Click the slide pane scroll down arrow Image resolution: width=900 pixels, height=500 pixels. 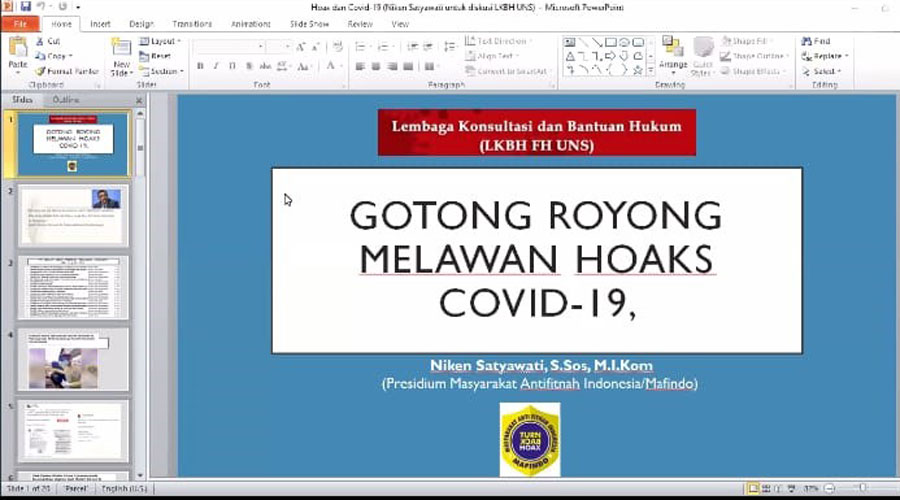140,475
